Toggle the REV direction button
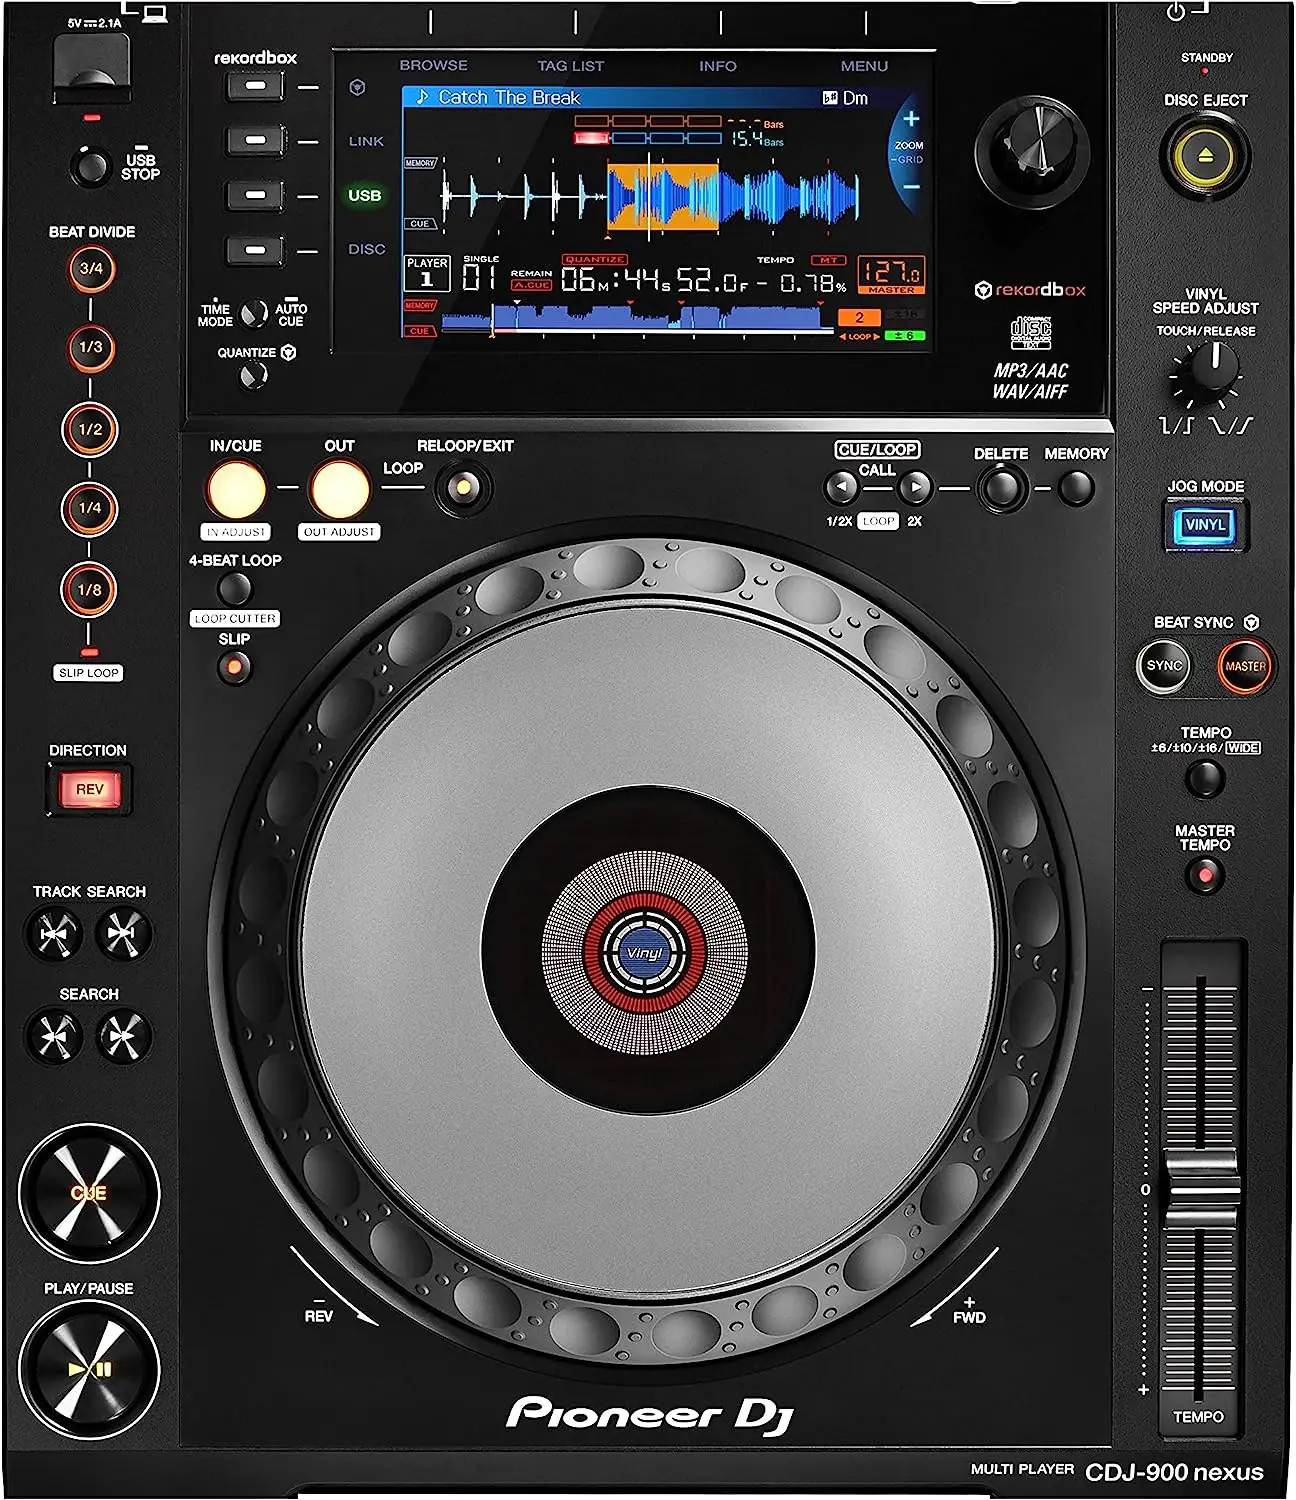The height and width of the screenshot is (1500, 1296). [89, 789]
